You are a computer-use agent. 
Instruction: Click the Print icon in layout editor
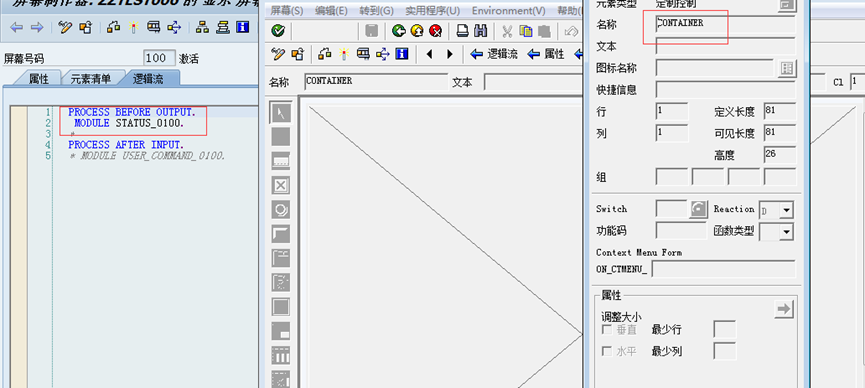point(462,31)
